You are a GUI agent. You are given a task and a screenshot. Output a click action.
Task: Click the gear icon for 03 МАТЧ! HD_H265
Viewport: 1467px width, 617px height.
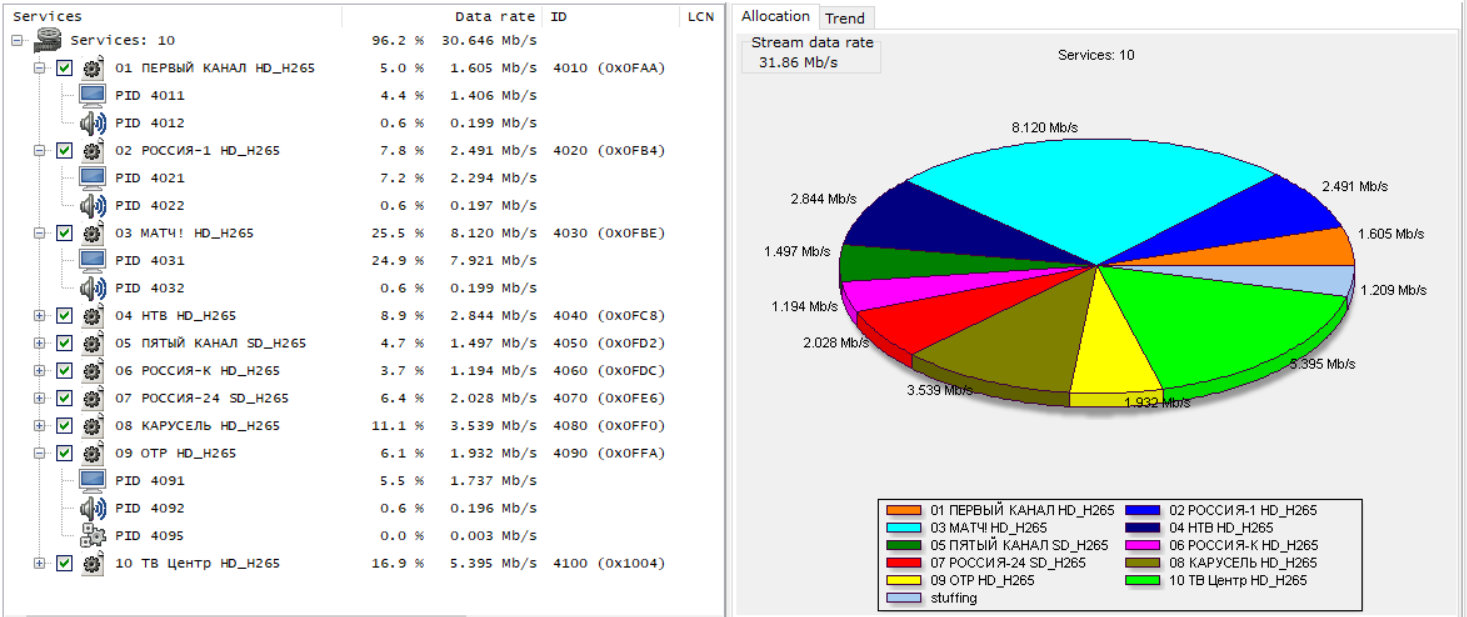(x=92, y=233)
